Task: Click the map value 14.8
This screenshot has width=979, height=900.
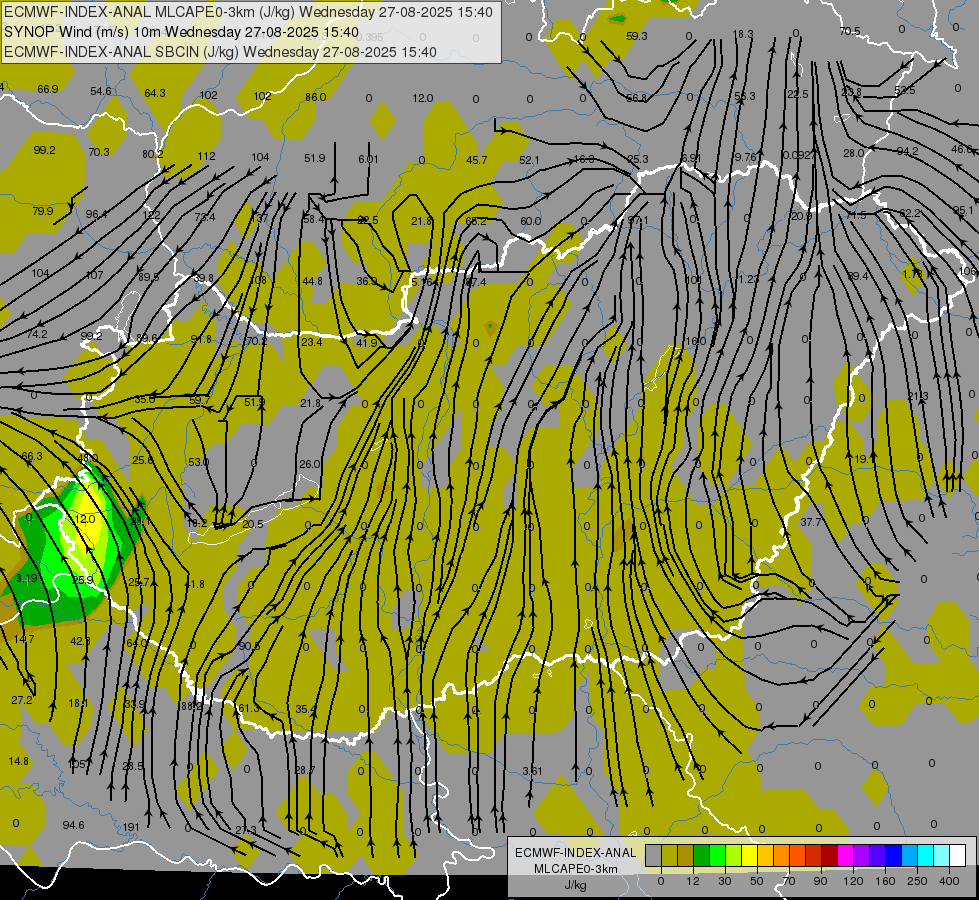Action: (19, 761)
